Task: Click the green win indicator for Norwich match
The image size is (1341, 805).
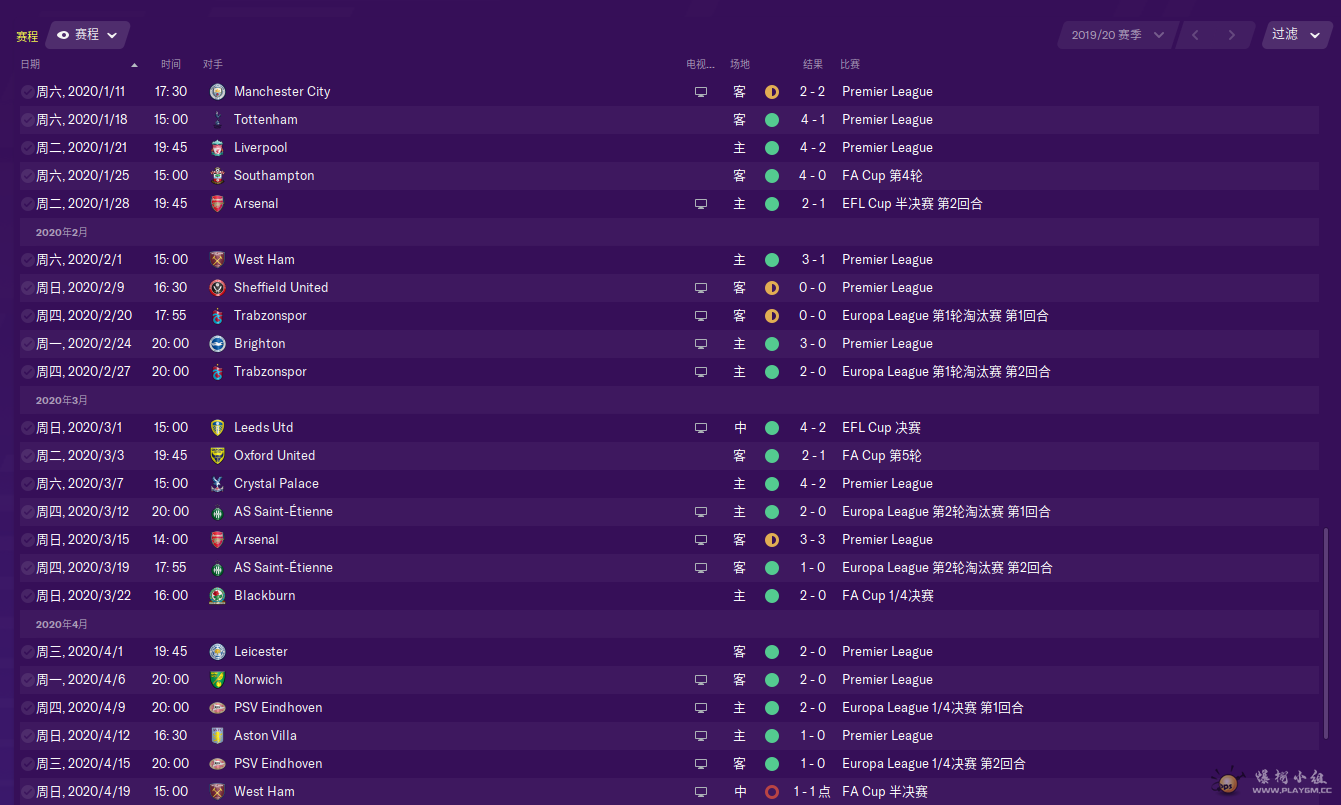Action: (x=772, y=679)
